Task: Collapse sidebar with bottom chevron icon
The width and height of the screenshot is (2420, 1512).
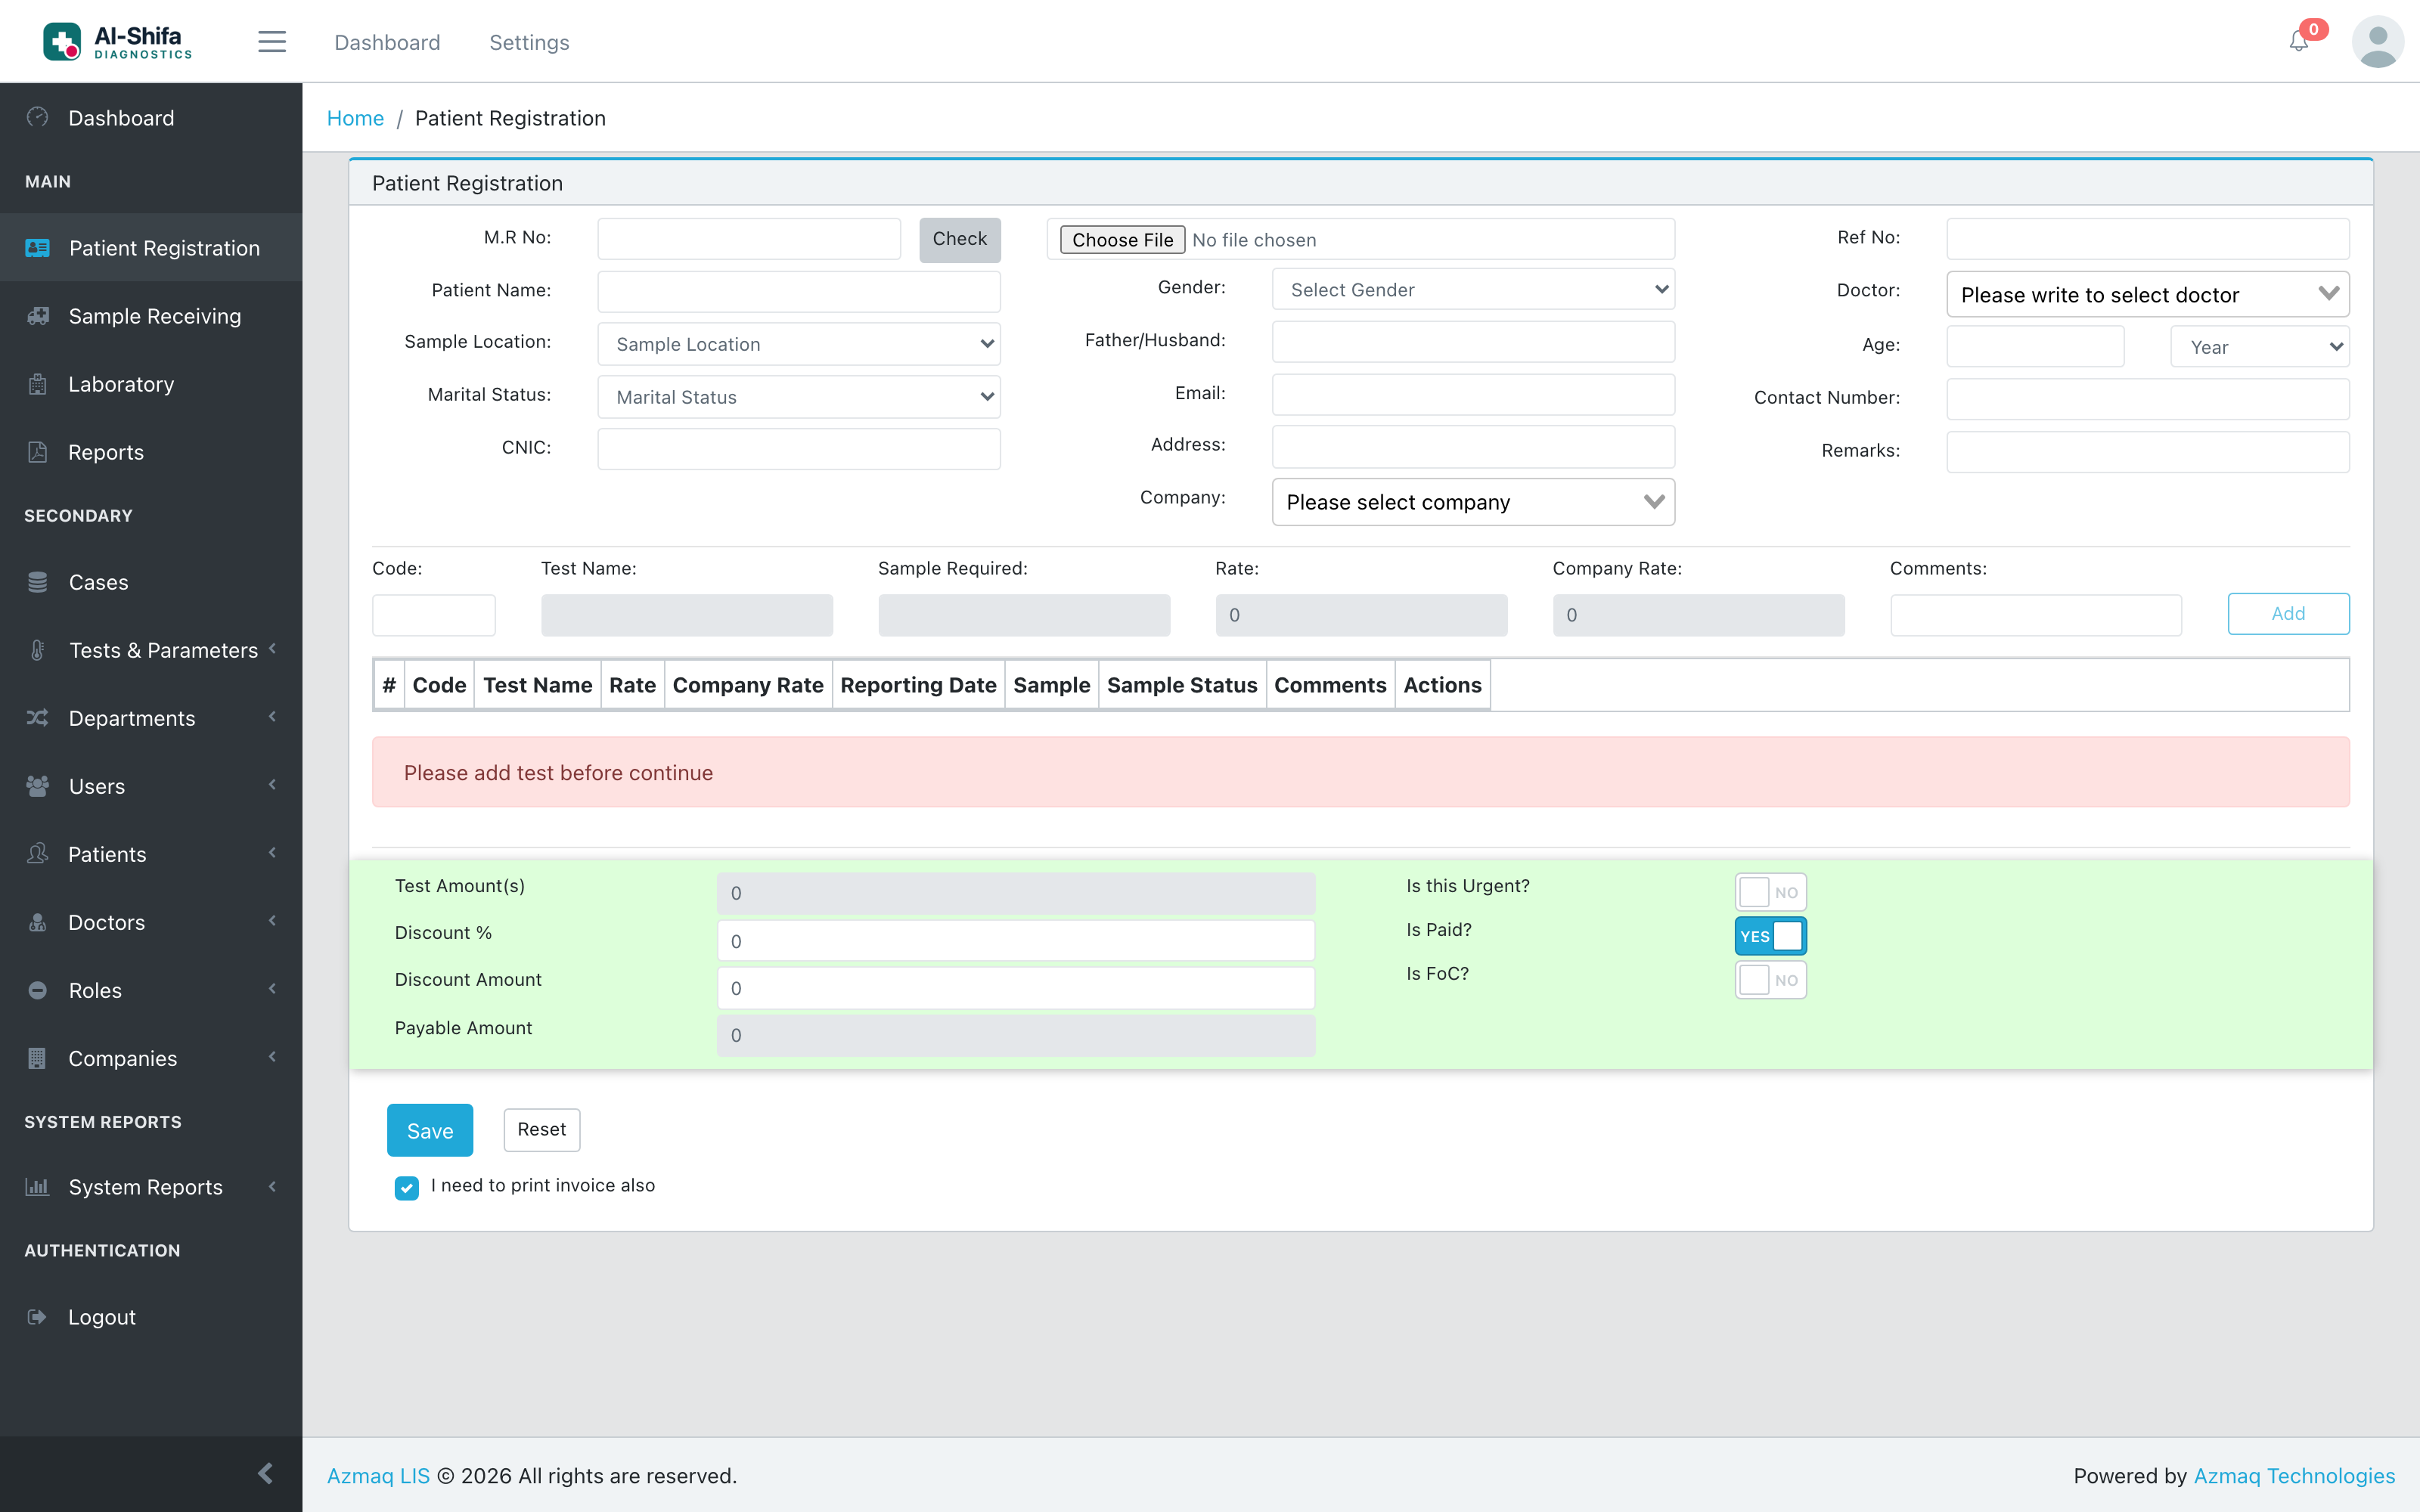Action: tap(265, 1473)
